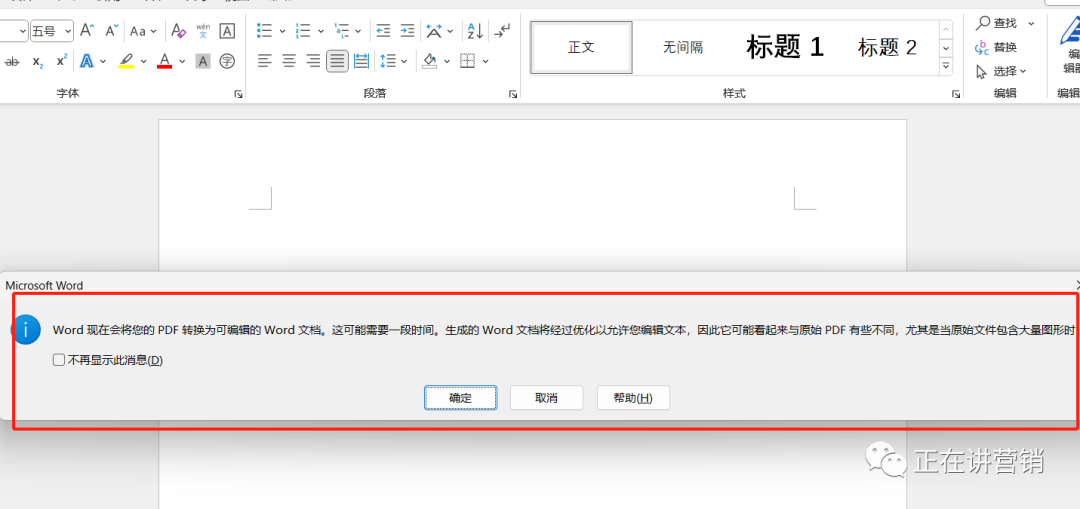This screenshot has width=1080, height=509.
Task: Align text right
Action: [313, 61]
